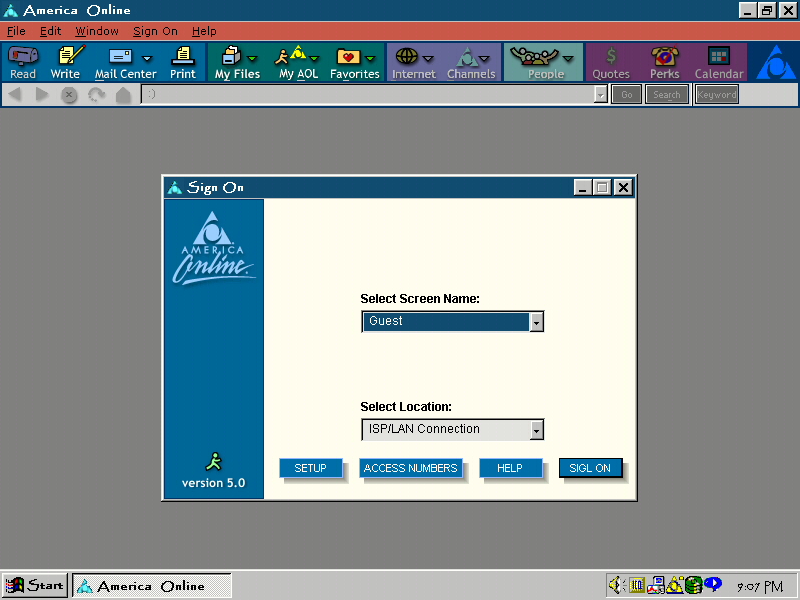Open the File menu

point(16,31)
